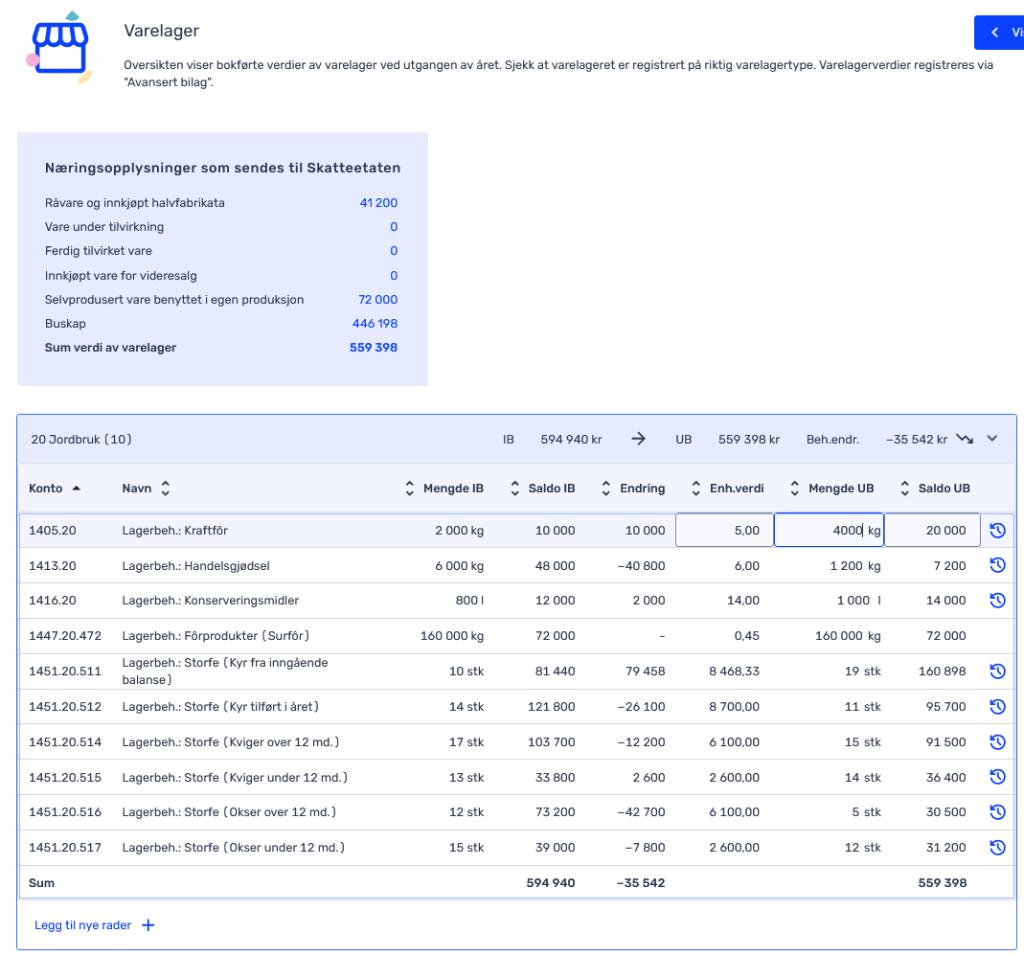The image size is (1024, 956).
Task: Open history for Kviger under 12 md. row
Action: [997, 777]
